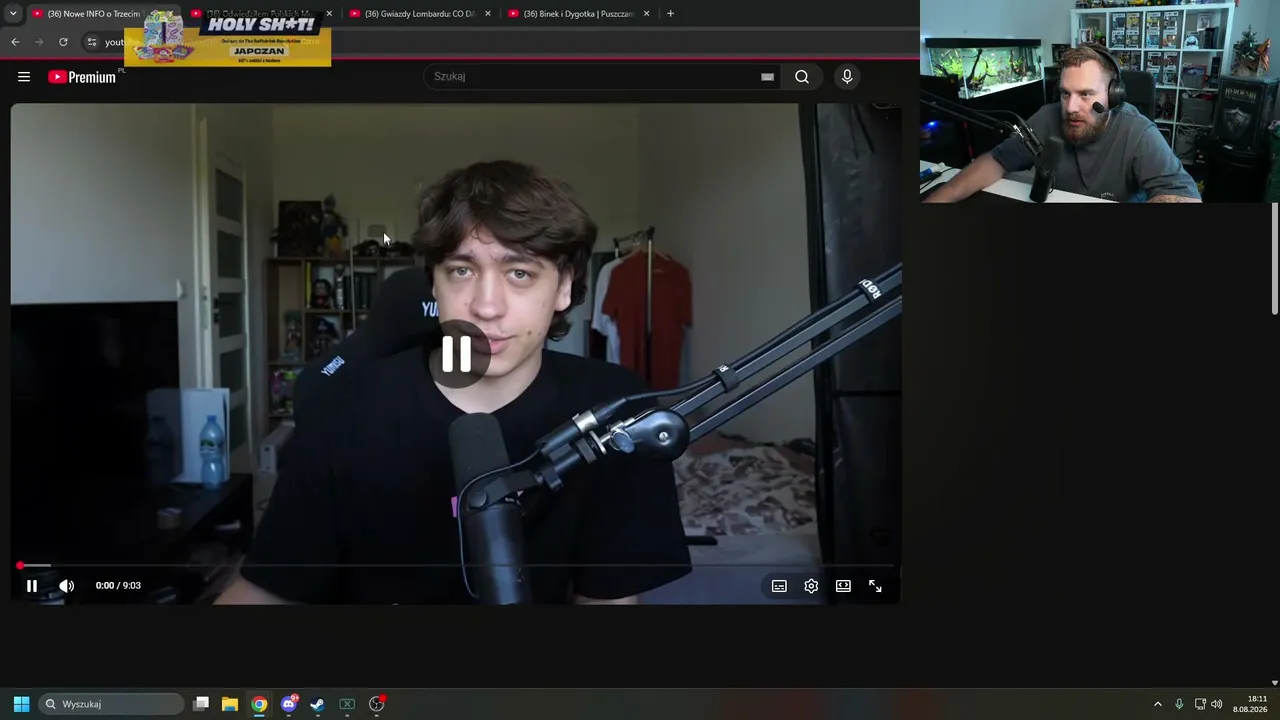Expand the tab search dropdown
The height and width of the screenshot is (720, 1280).
coord(13,14)
